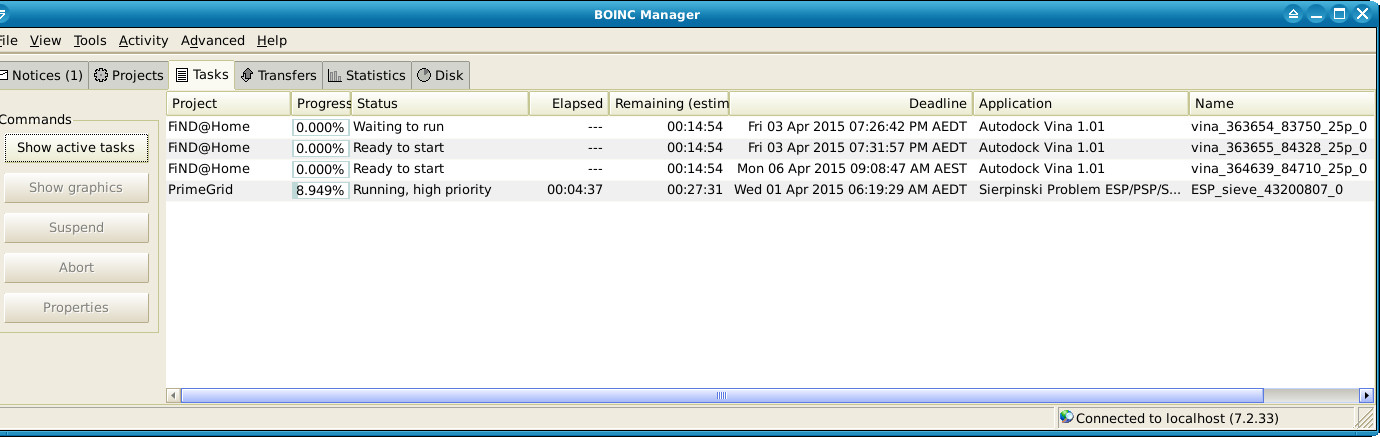Screen dimensions: 1380x437
Task: Click the Show graphics button
Action: 76,188
